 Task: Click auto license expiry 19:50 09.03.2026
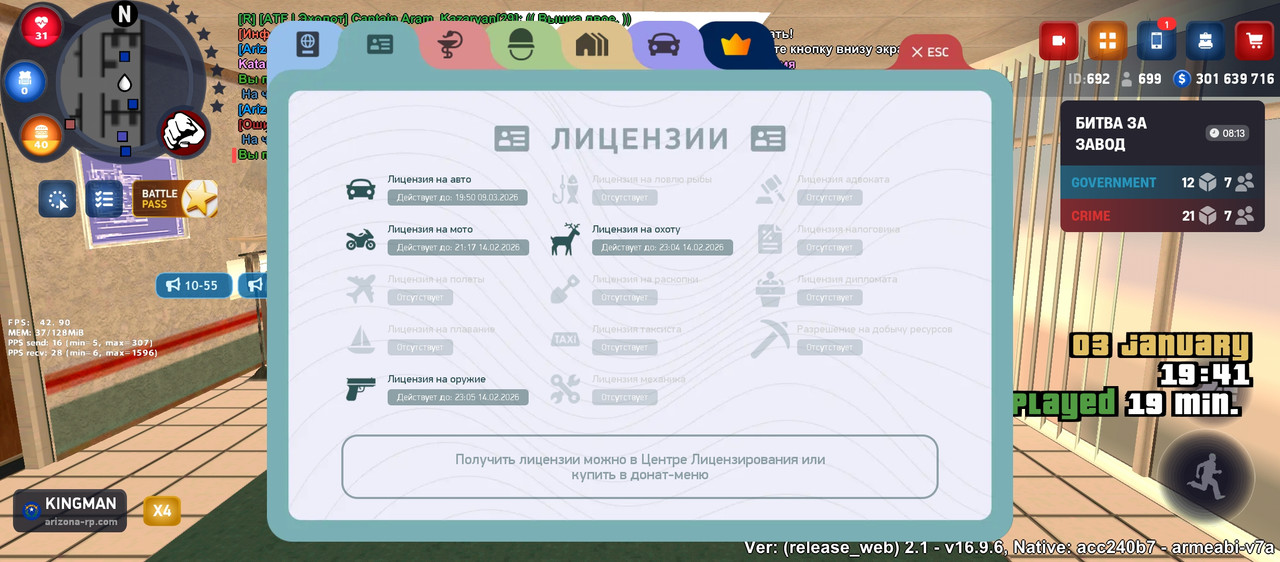point(458,197)
